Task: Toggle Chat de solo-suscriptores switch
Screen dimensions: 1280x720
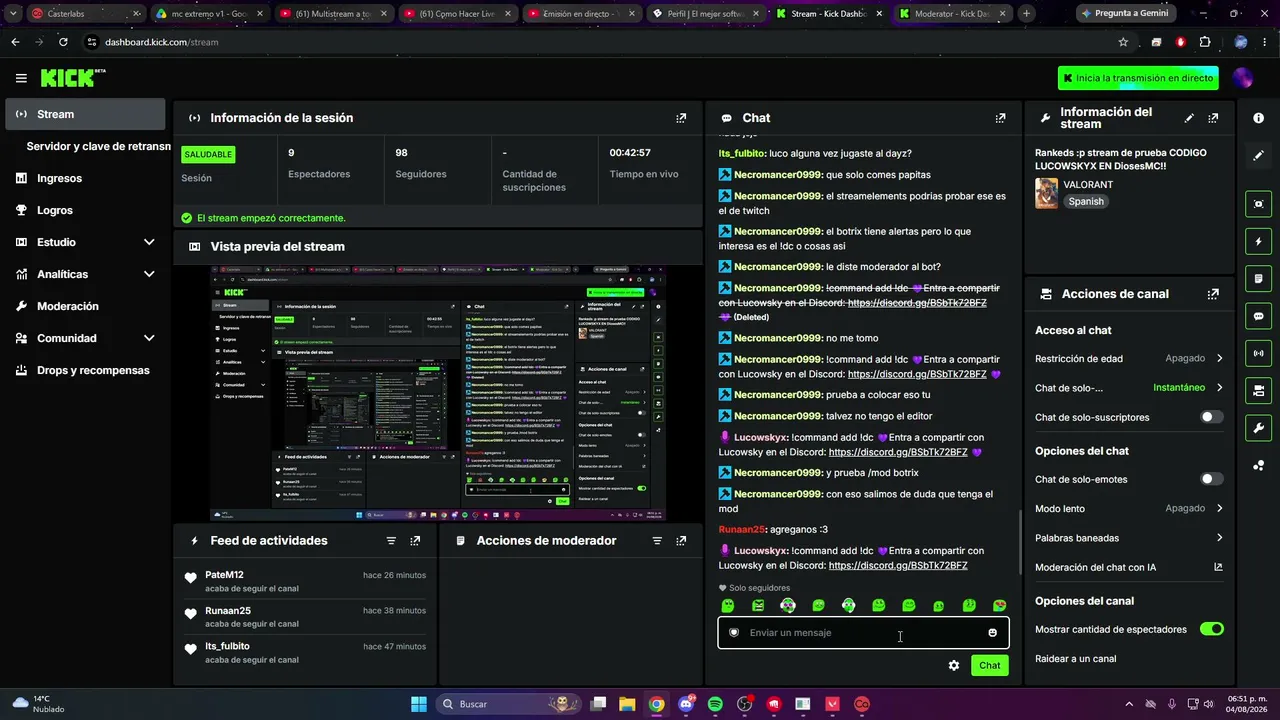Action: click(x=1211, y=417)
